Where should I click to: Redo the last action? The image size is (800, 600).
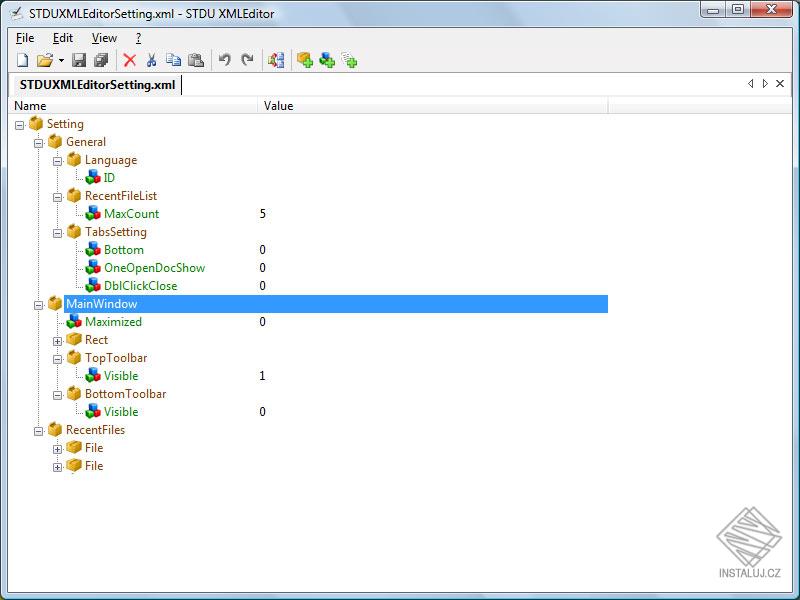(x=247, y=60)
